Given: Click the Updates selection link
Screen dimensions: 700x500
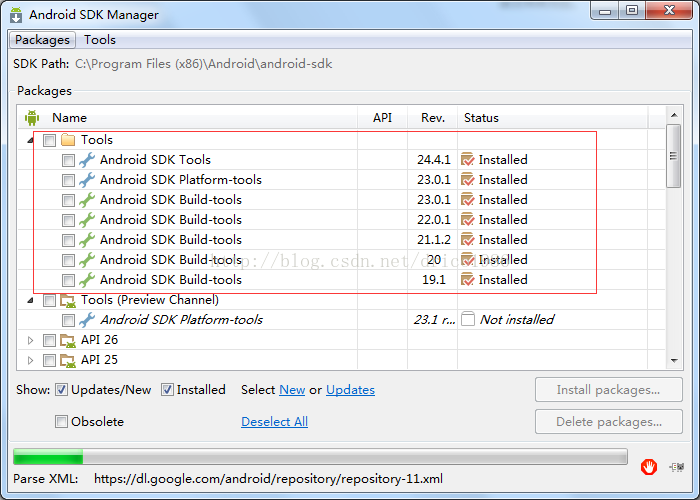Looking at the screenshot, I should 350,390.
